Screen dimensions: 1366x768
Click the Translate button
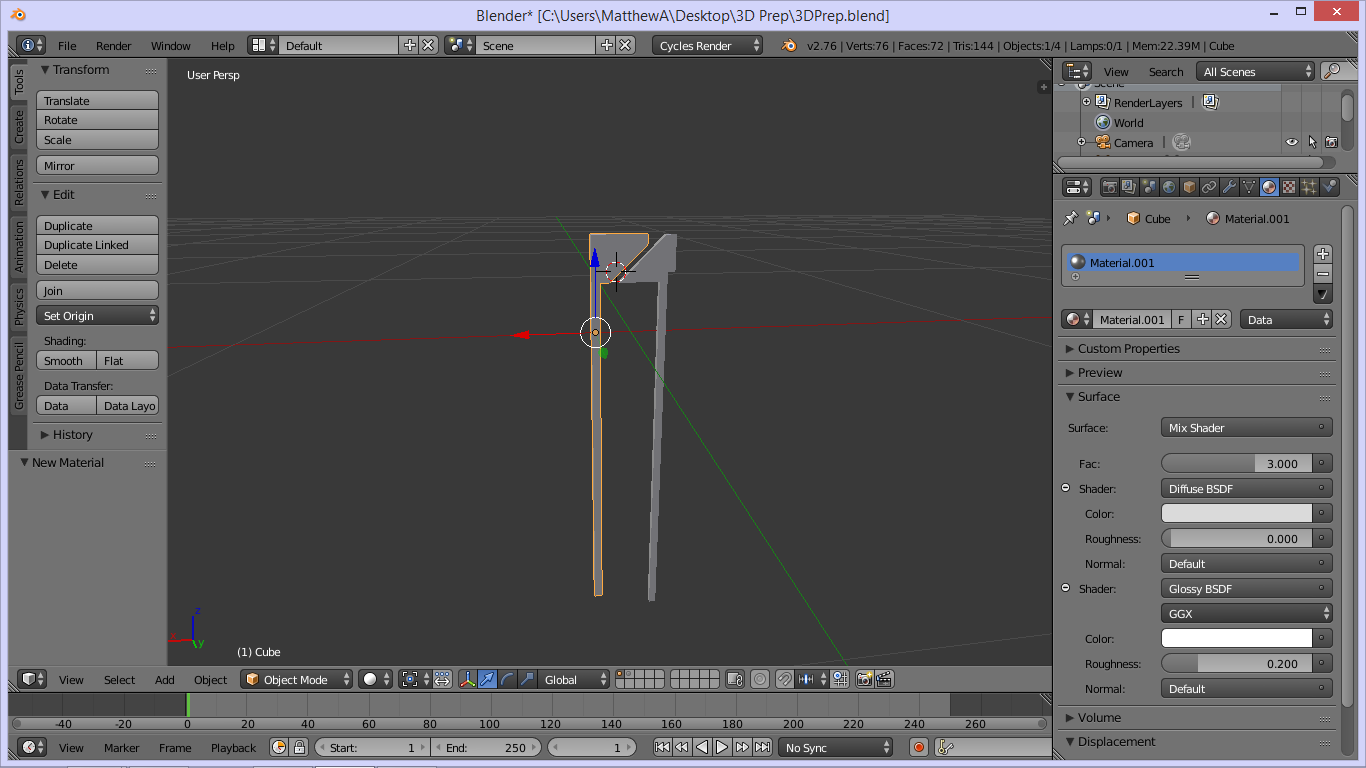coord(97,100)
